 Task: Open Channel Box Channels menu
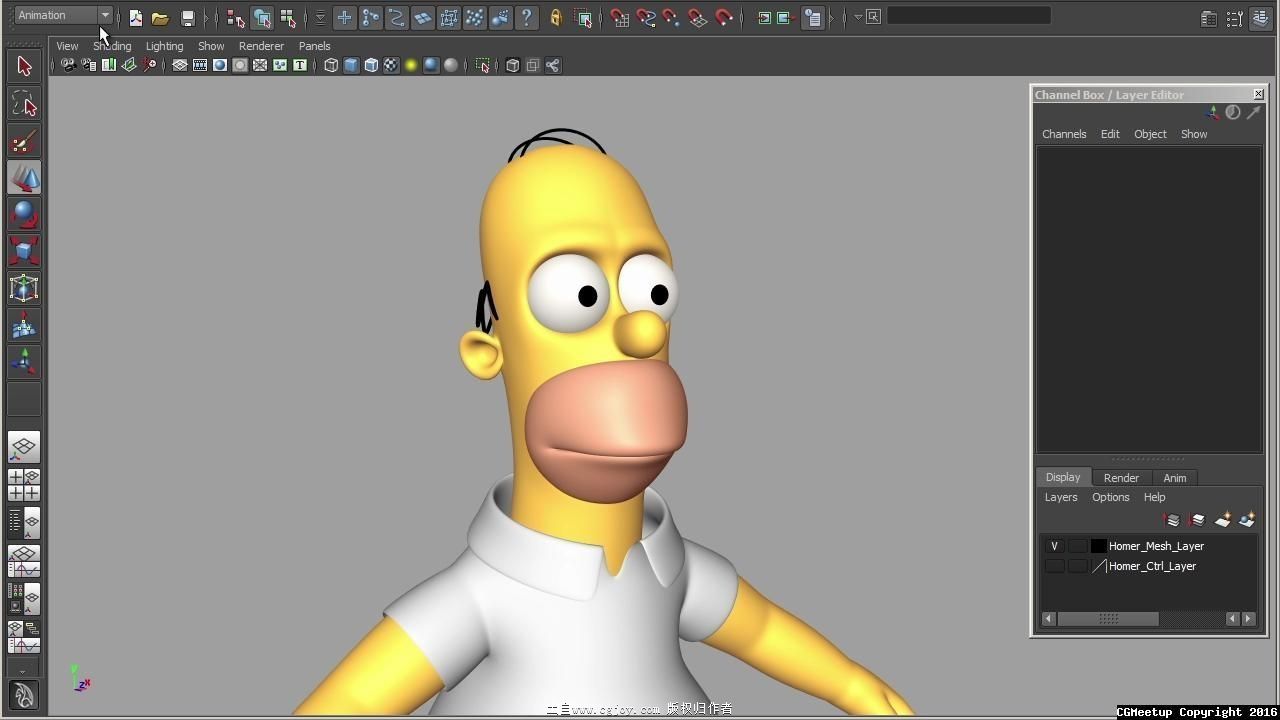(x=1064, y=134)
